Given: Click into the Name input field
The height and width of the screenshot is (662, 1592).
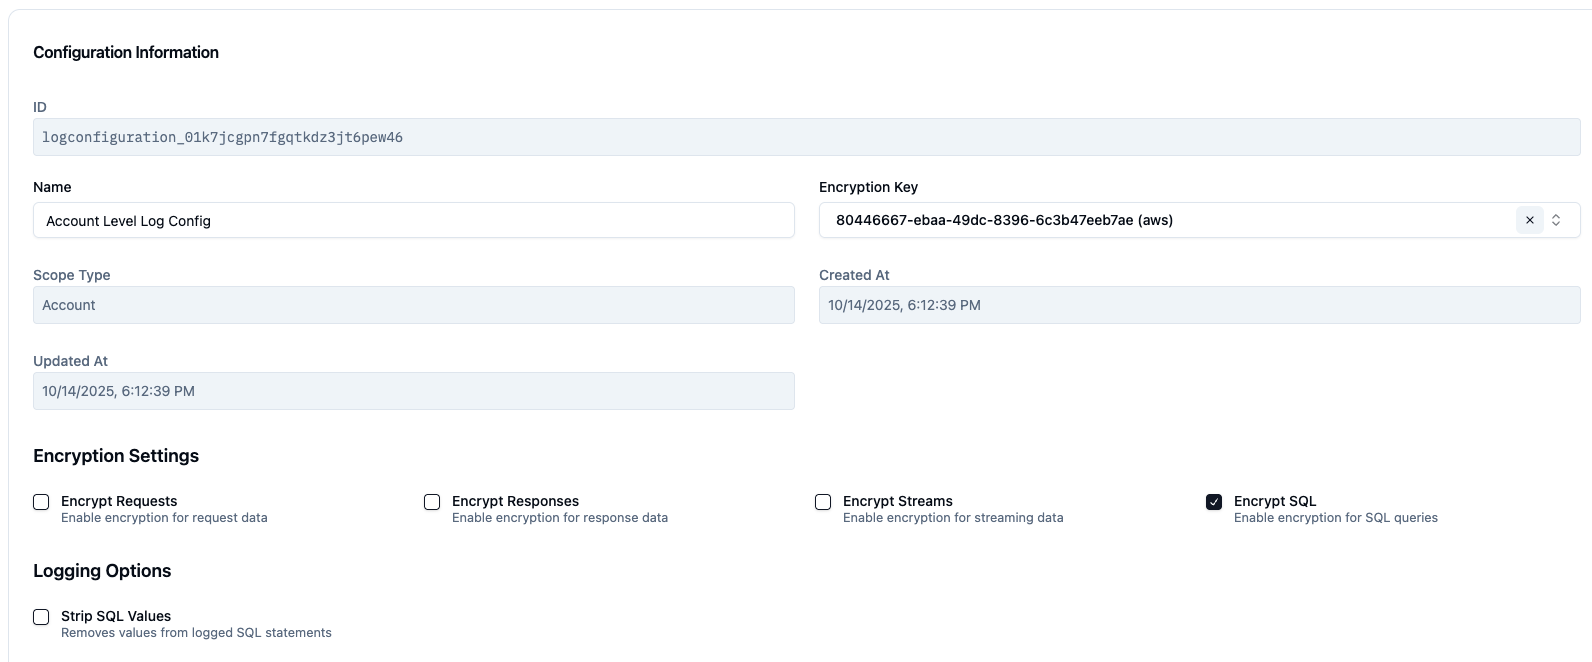Looking at the screenshot, I should click(413, 220).
